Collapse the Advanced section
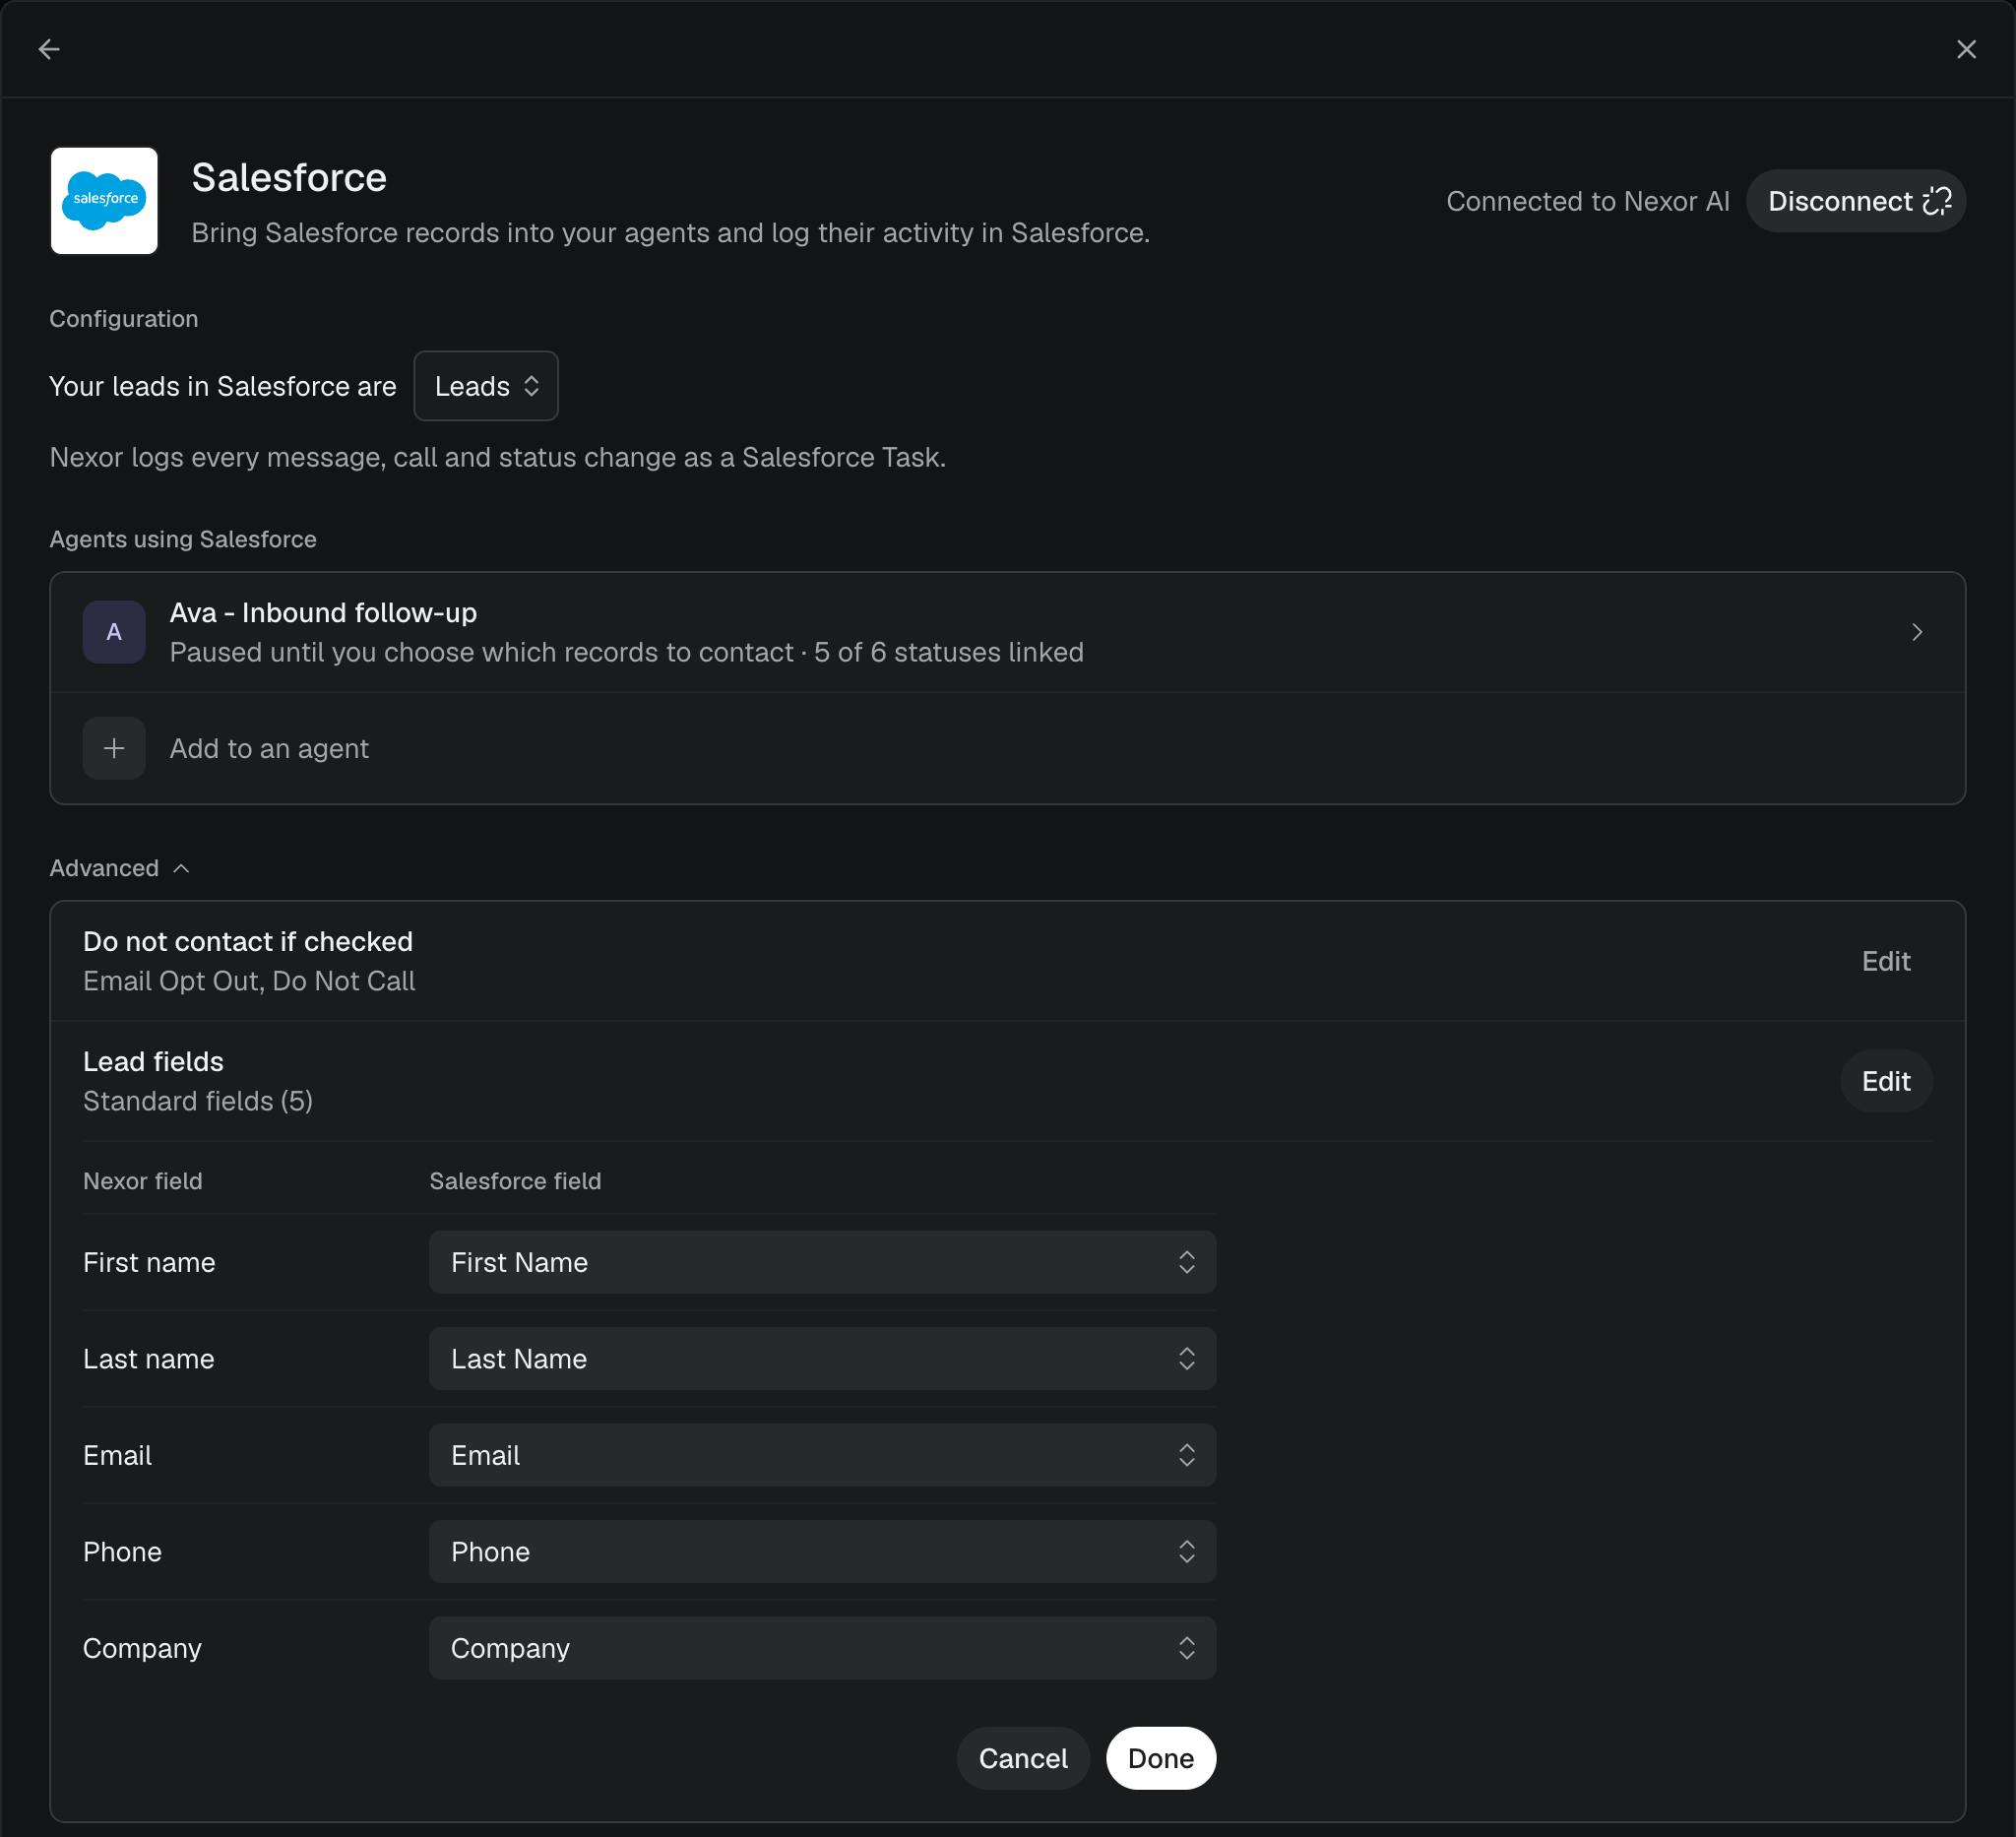This screenshot has width=2016, height=1837. click(120, 868)
